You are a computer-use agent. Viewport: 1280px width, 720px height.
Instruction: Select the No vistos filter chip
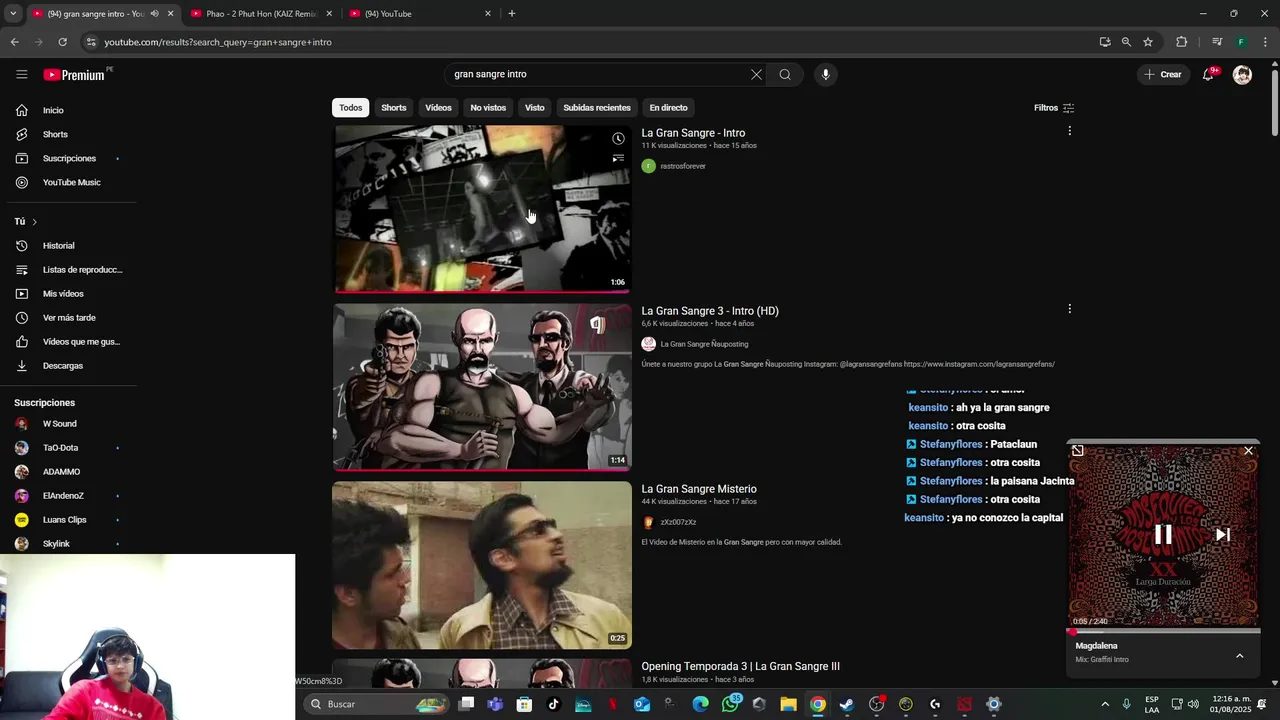[488, 108]
